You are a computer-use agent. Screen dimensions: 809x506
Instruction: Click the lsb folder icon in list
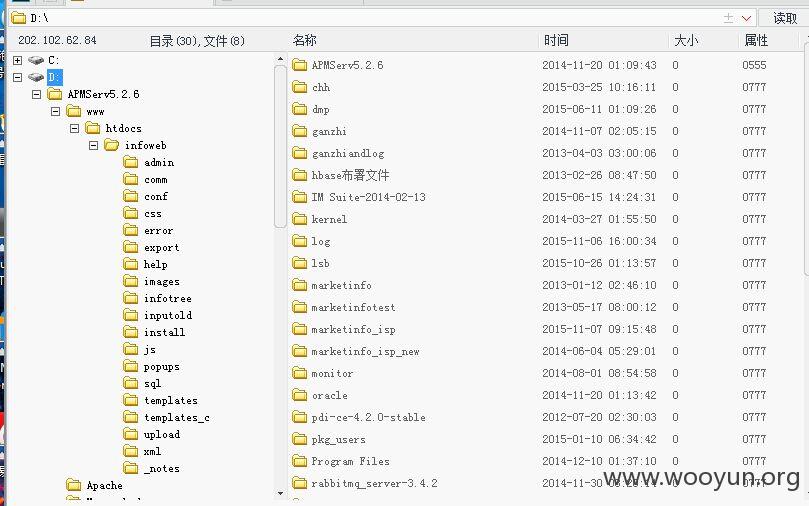point(299,263)
